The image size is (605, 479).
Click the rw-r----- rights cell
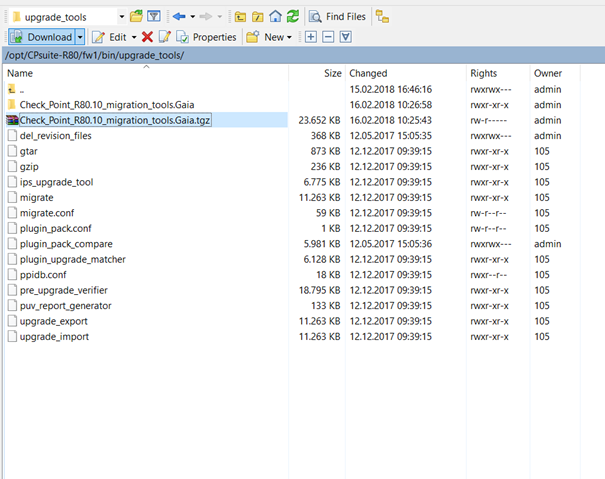[x=488, y=120]
